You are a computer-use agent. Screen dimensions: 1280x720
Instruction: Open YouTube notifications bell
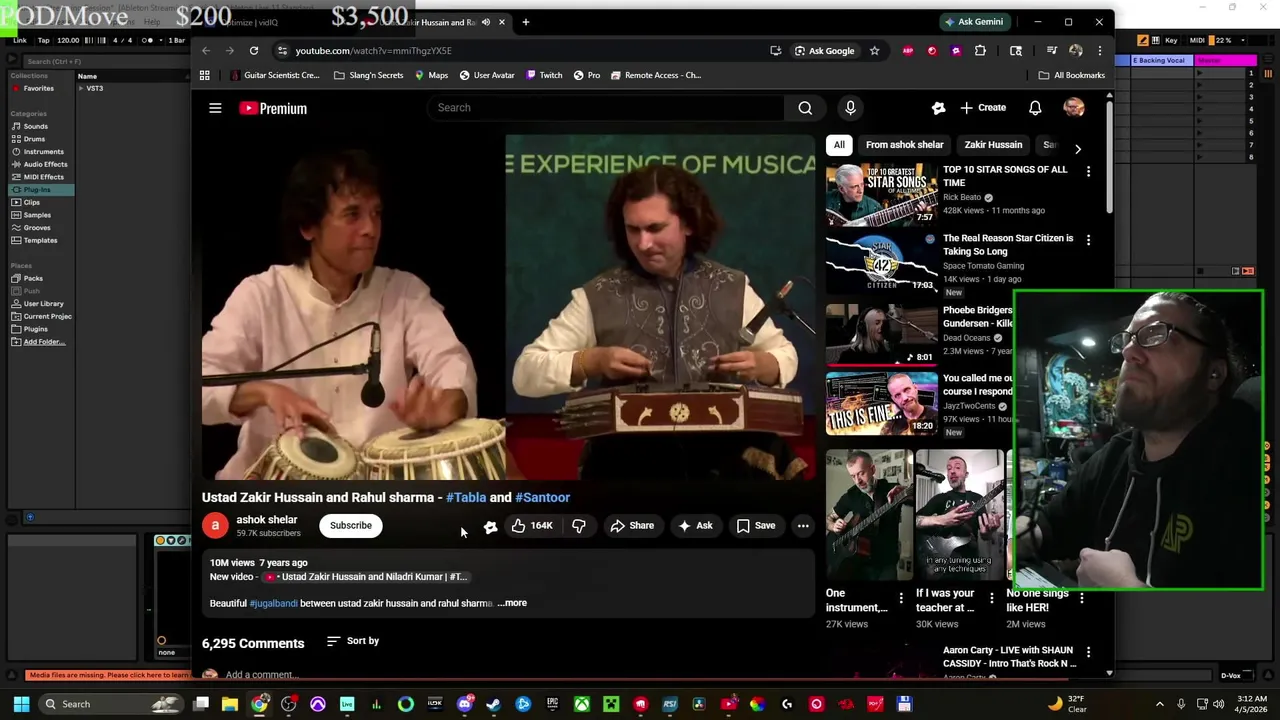[1035, 108]
